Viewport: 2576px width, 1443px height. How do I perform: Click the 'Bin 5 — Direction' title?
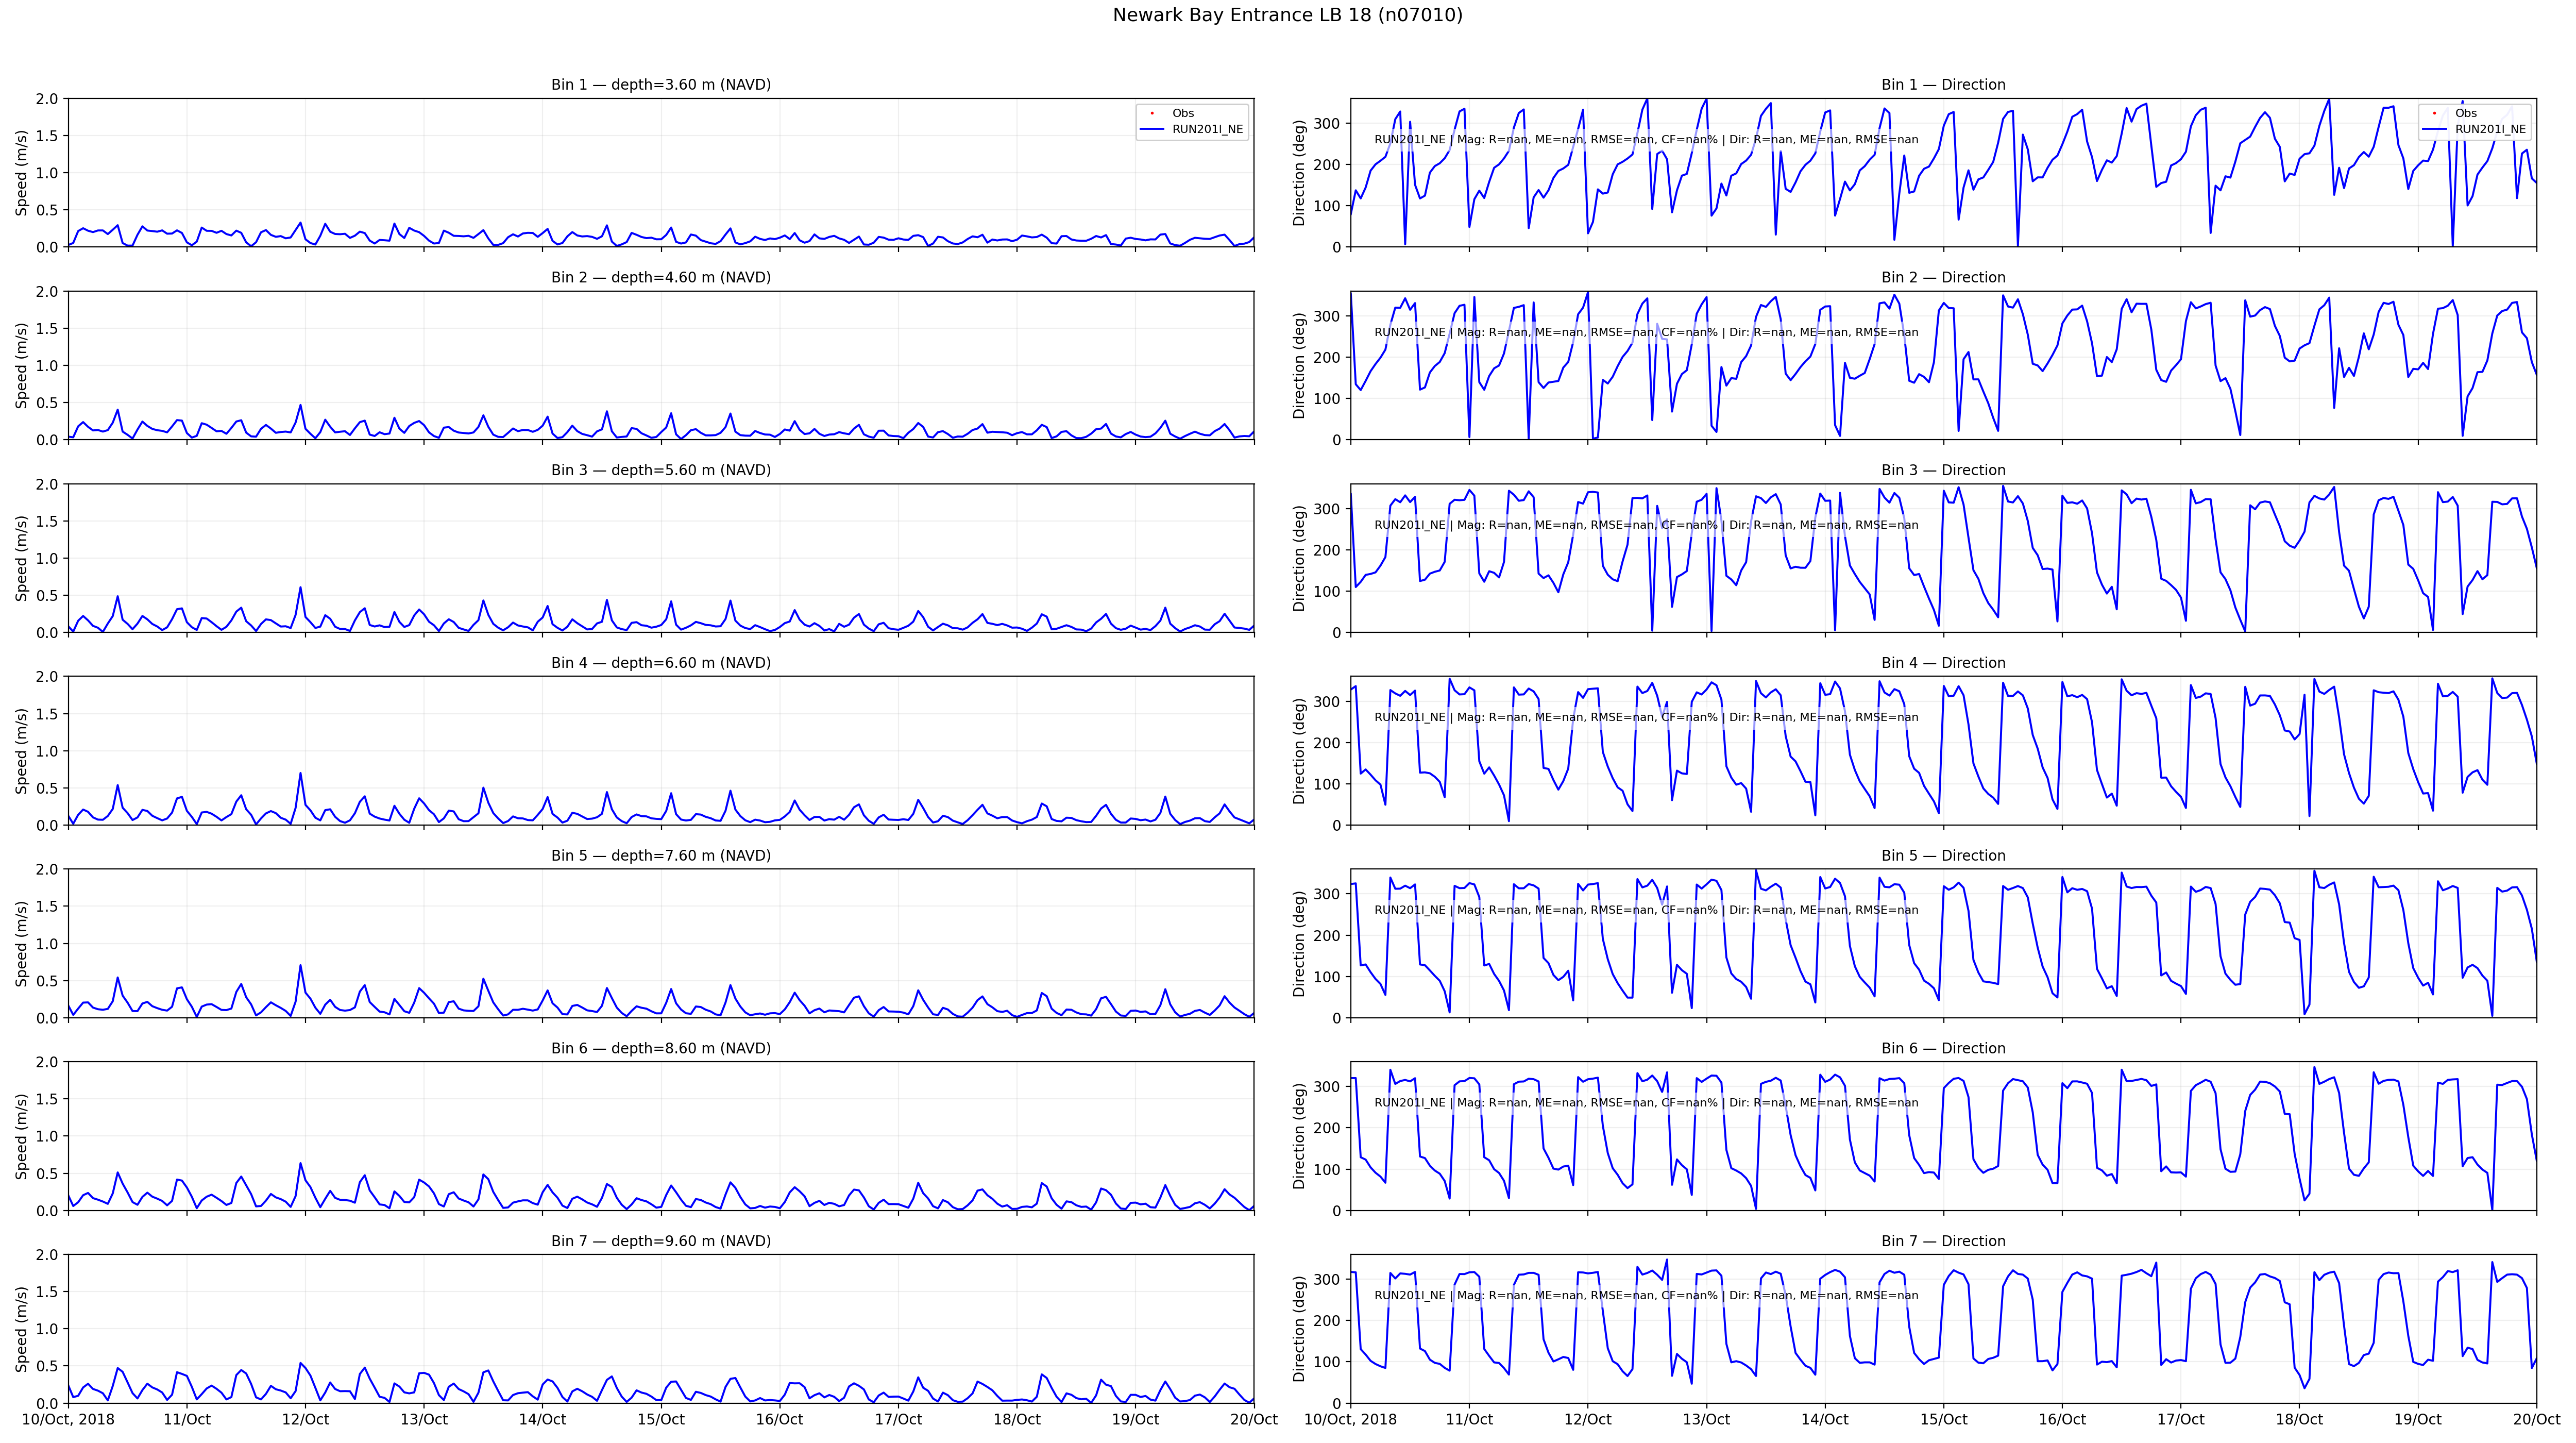(x=1943, y=856)
